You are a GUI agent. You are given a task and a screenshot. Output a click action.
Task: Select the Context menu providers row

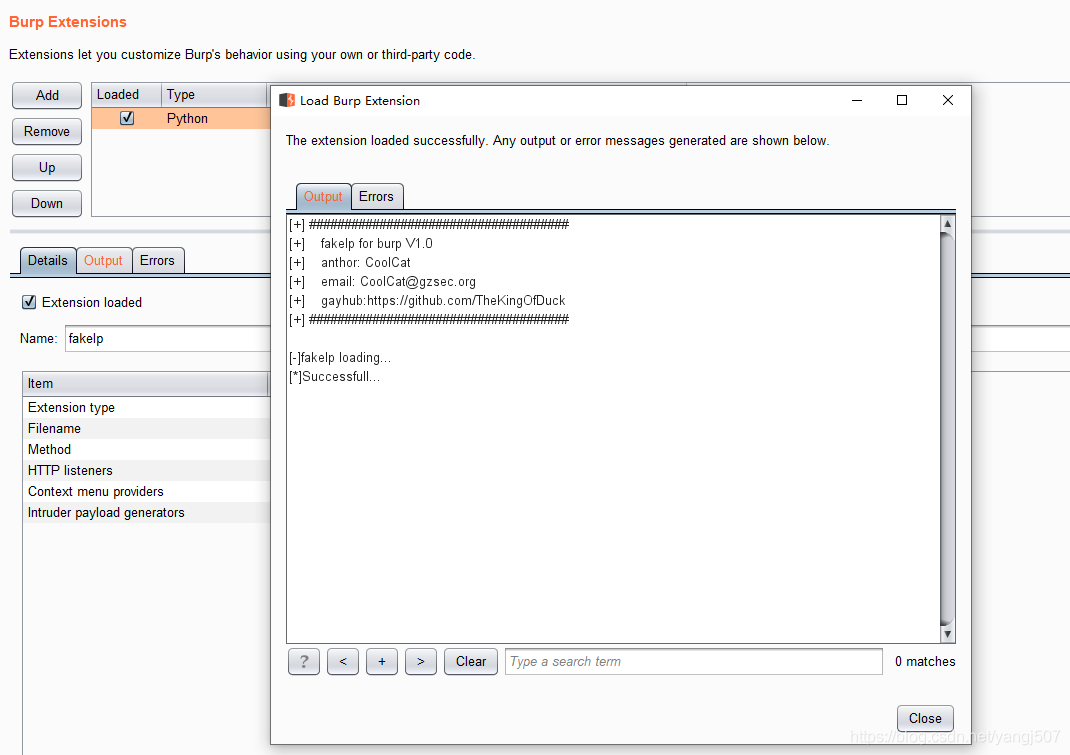[147, 492]
